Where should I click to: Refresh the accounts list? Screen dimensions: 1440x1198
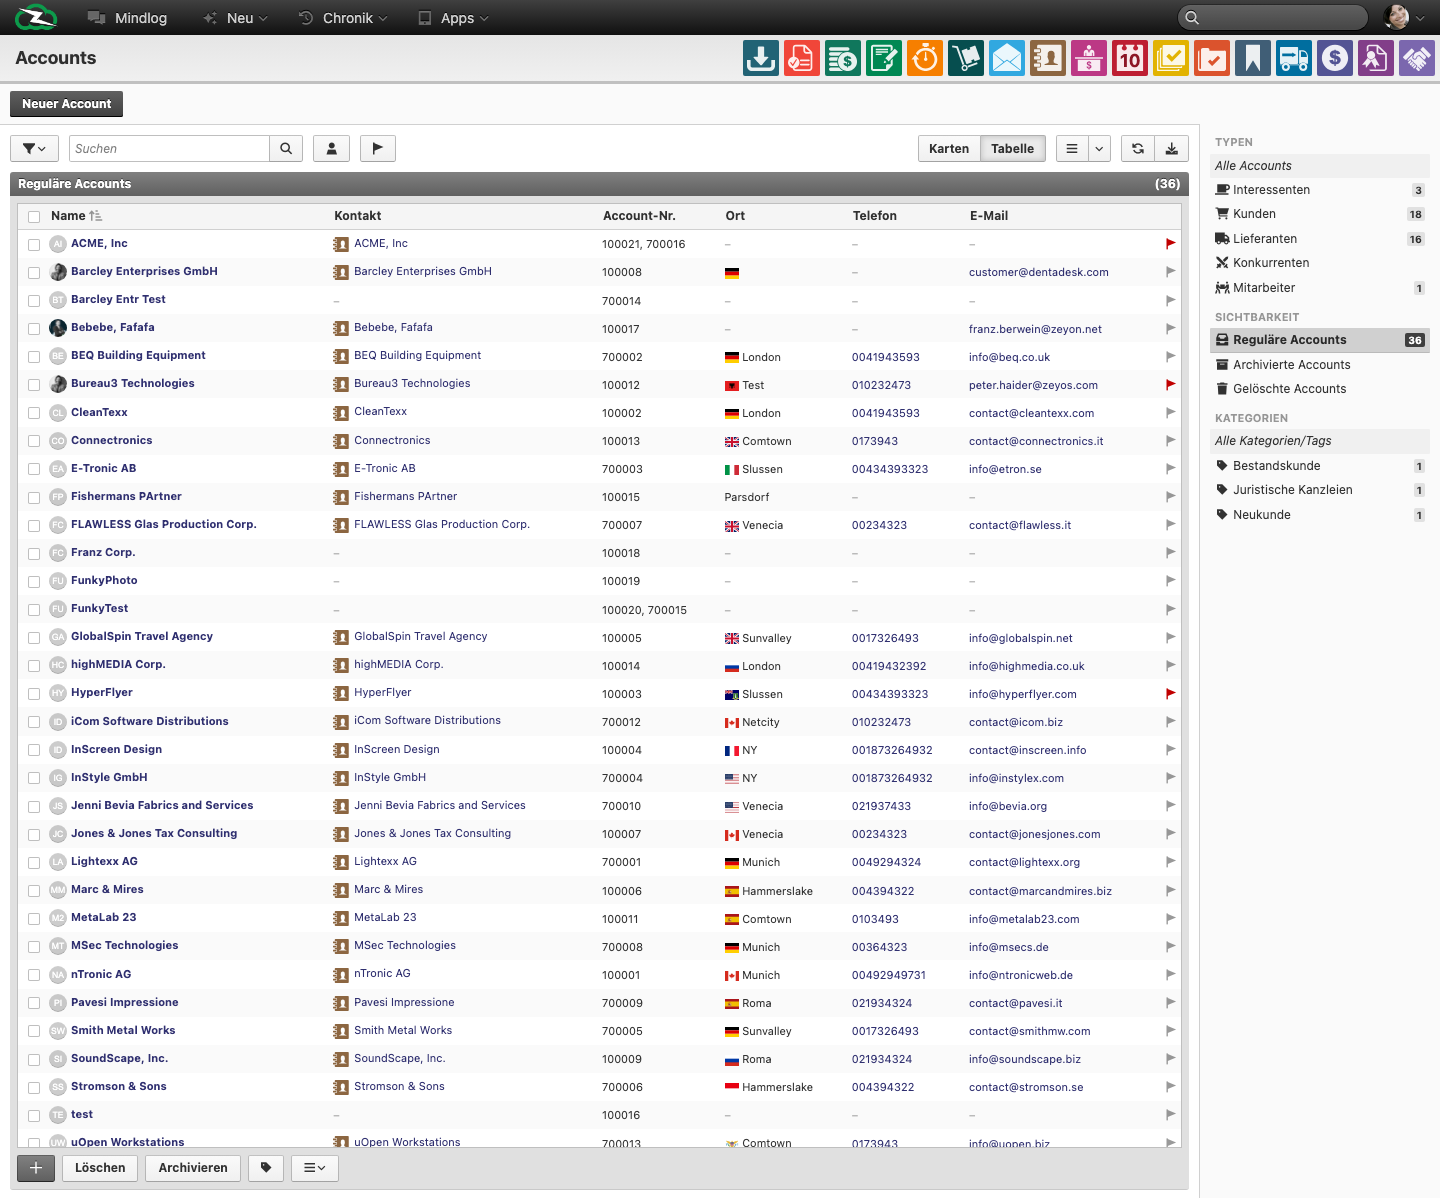click(1138, 148)
